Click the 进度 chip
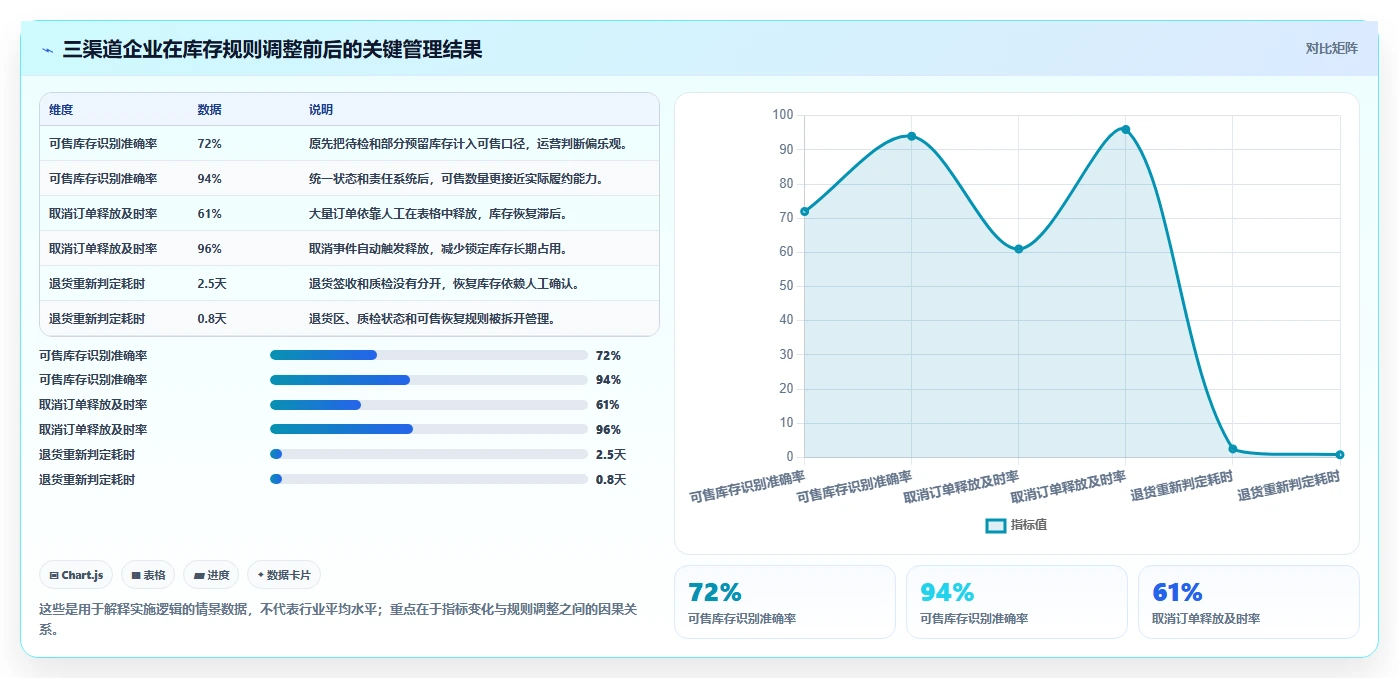 (211, 575)
